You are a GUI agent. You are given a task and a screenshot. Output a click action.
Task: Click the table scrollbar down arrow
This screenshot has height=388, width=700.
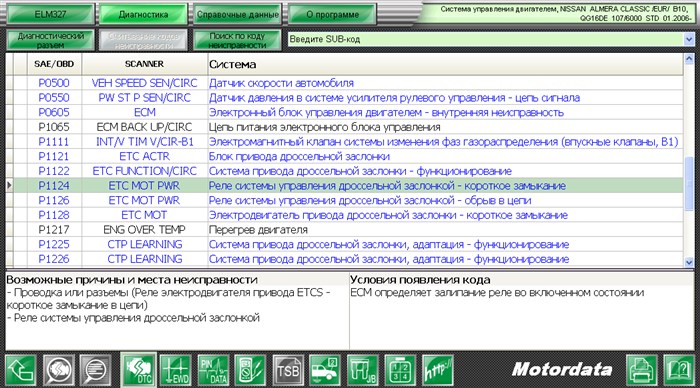[689, 262]
